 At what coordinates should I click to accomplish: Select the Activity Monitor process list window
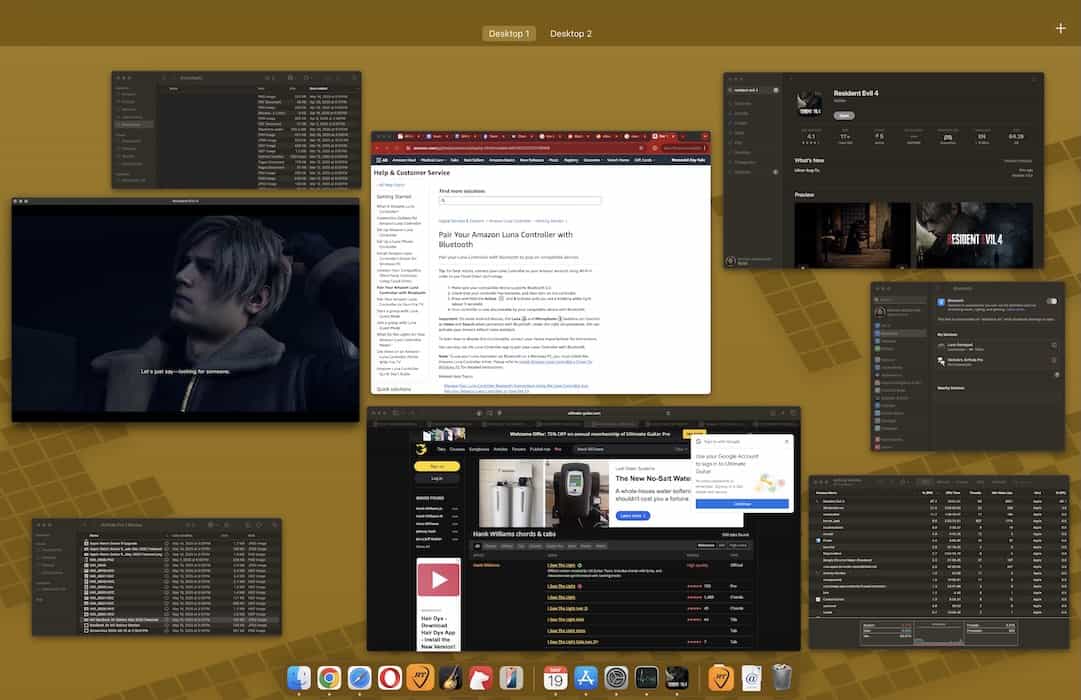point(937,560)
